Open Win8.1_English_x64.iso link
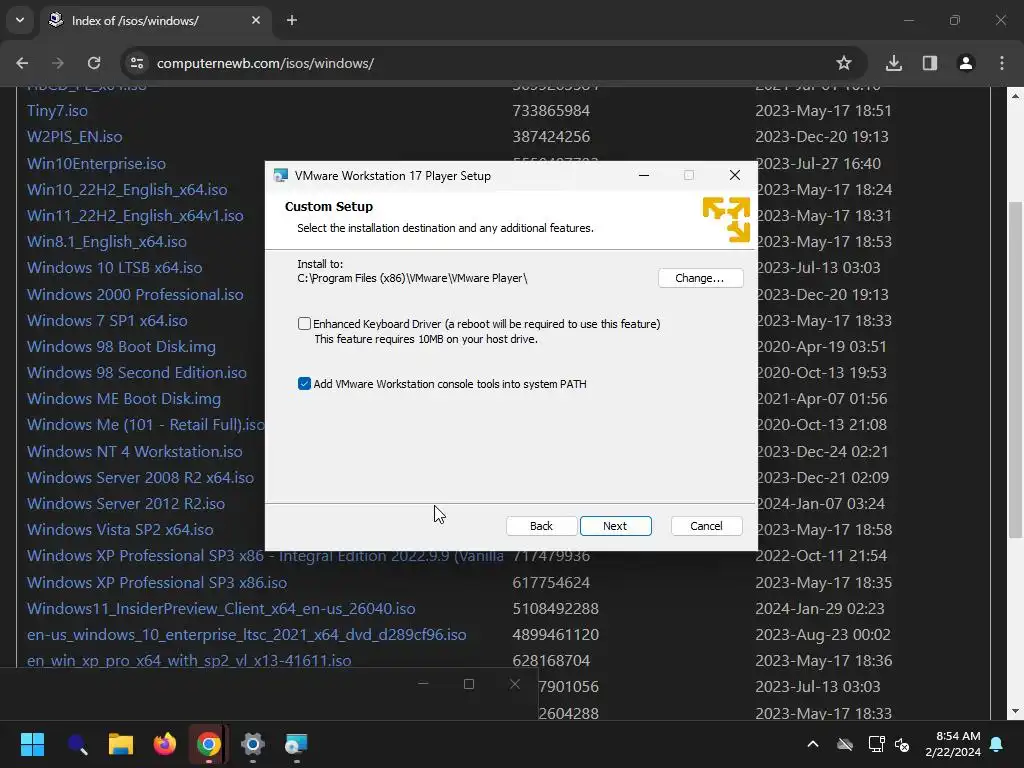 point(106,242)
